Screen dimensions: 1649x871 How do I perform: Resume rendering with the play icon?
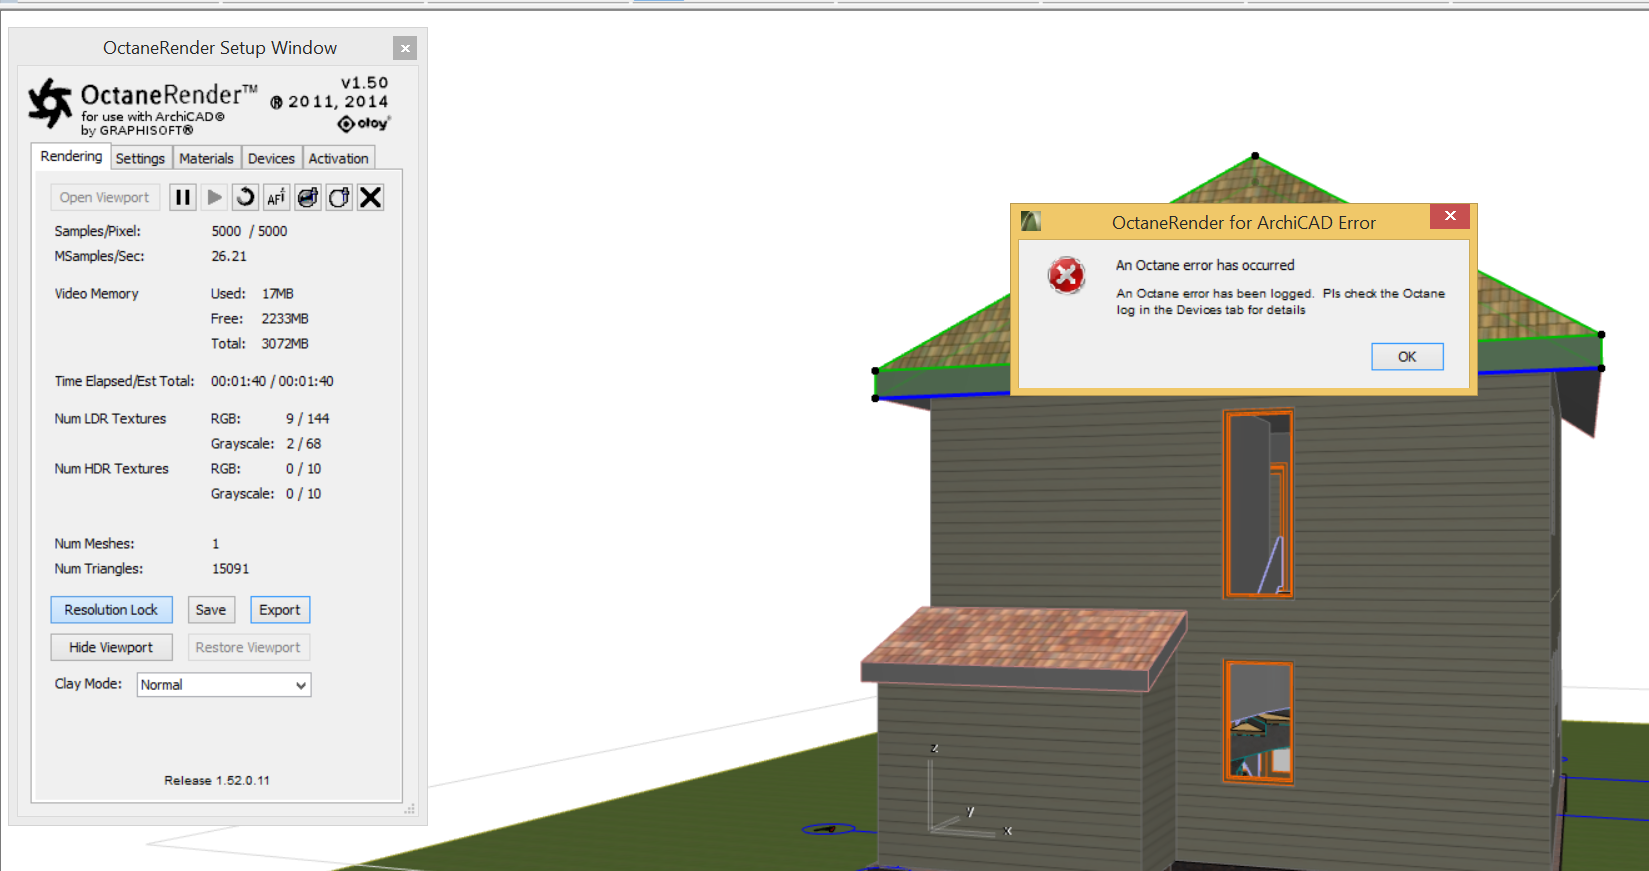click(214, 198)
